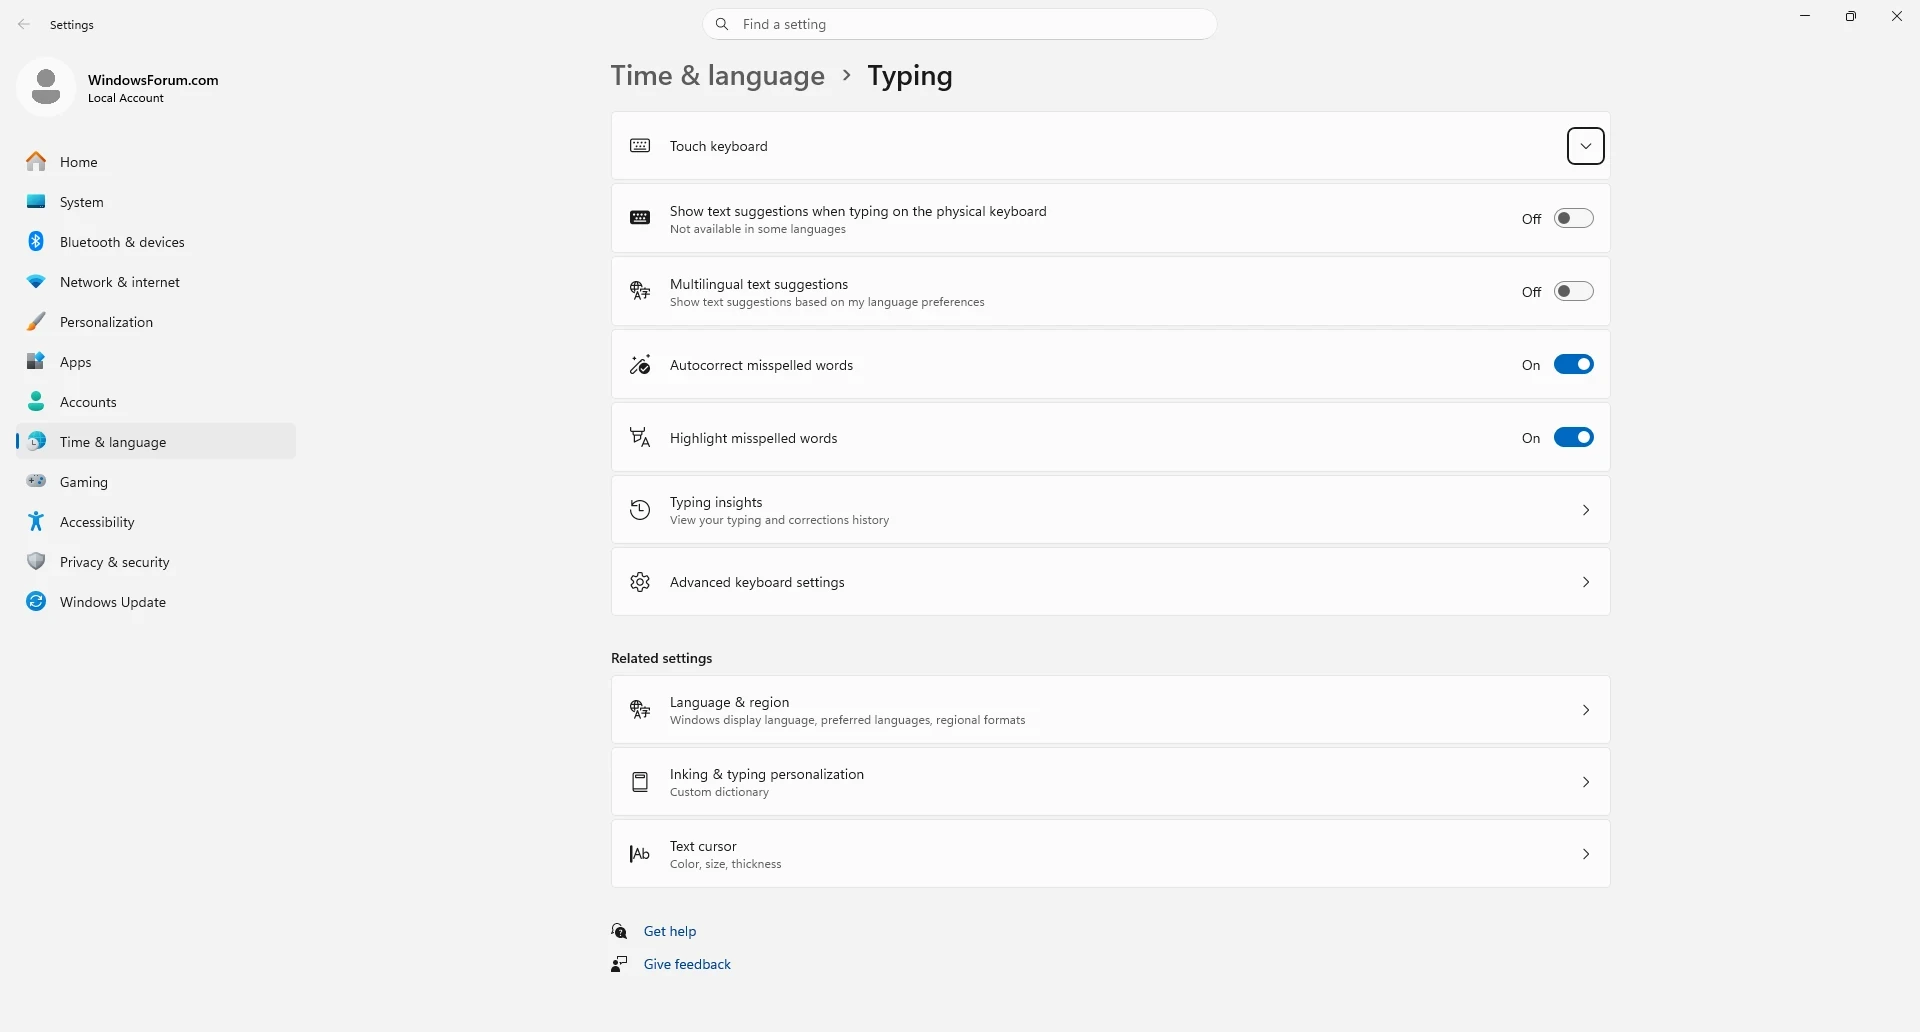Open Typing insights via its chevron

coord(1586,510)
